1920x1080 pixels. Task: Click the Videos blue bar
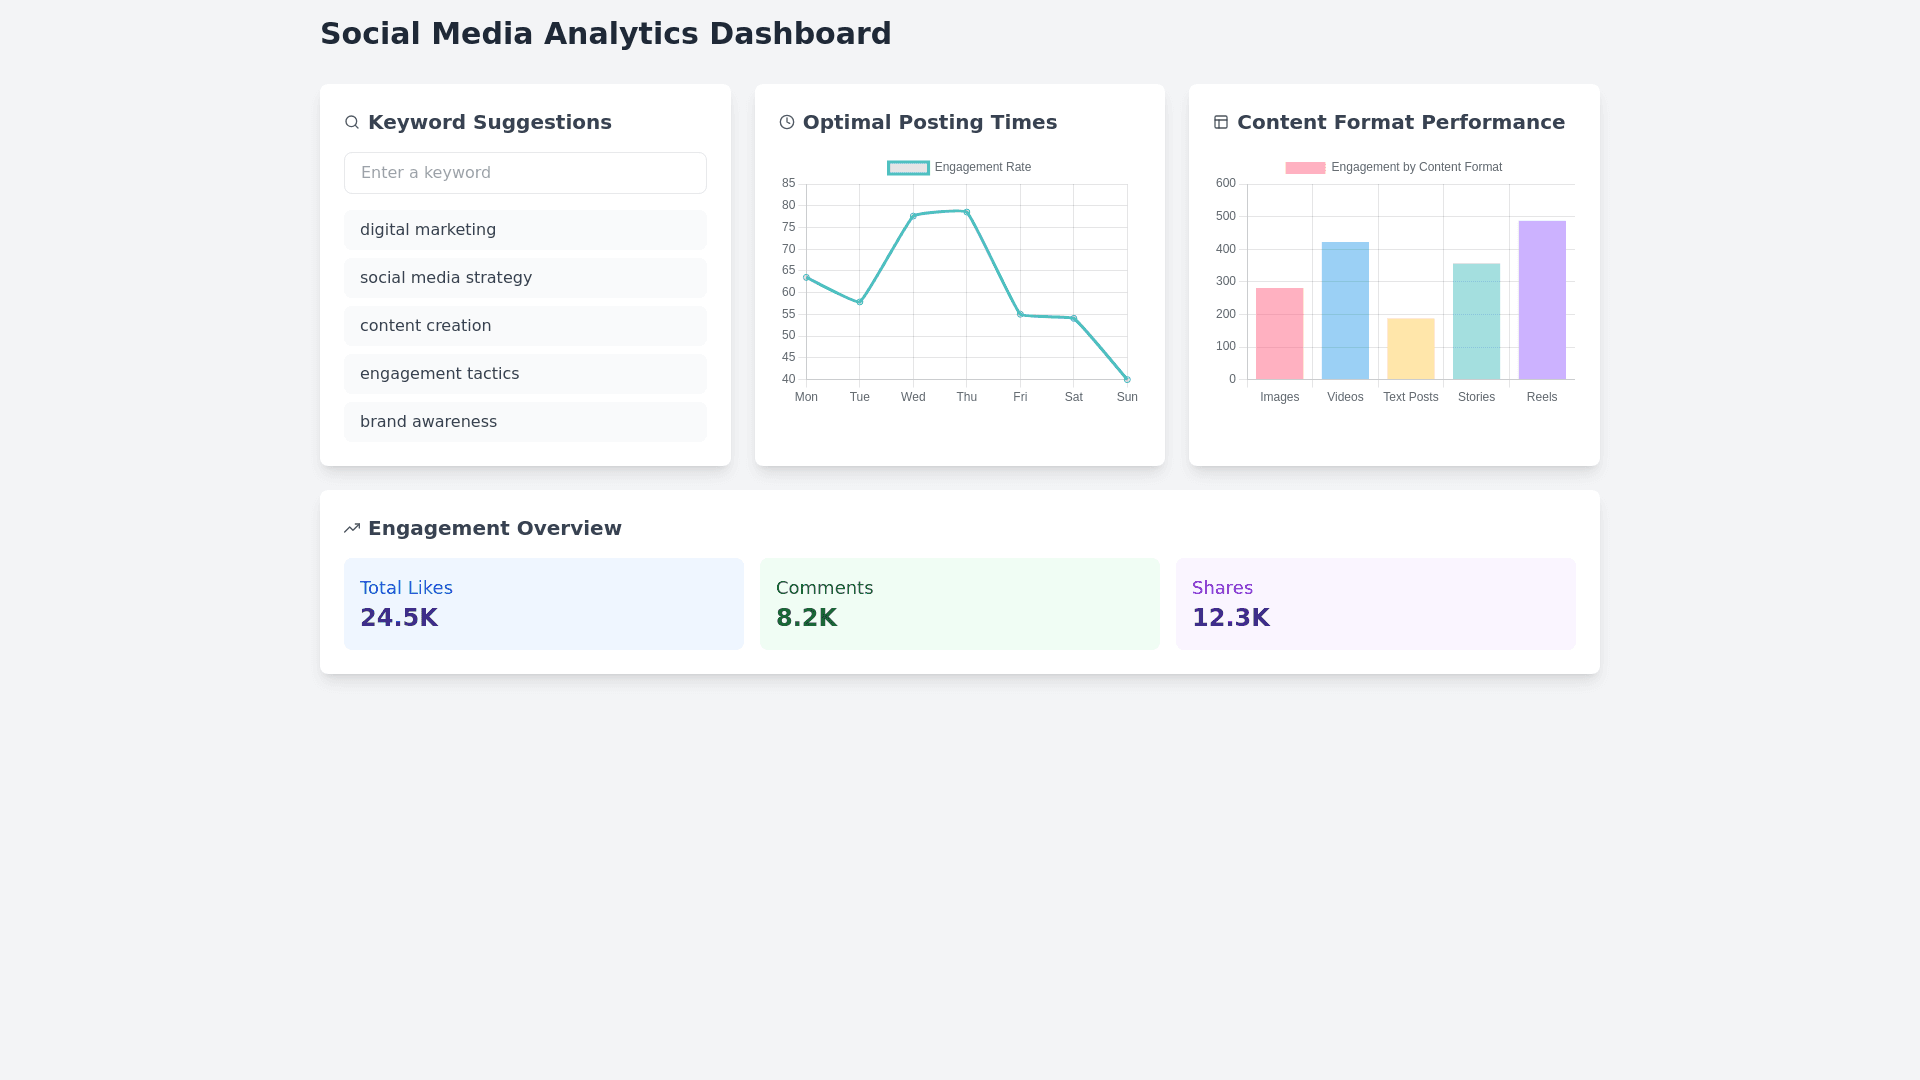[x=1345, y=310]
